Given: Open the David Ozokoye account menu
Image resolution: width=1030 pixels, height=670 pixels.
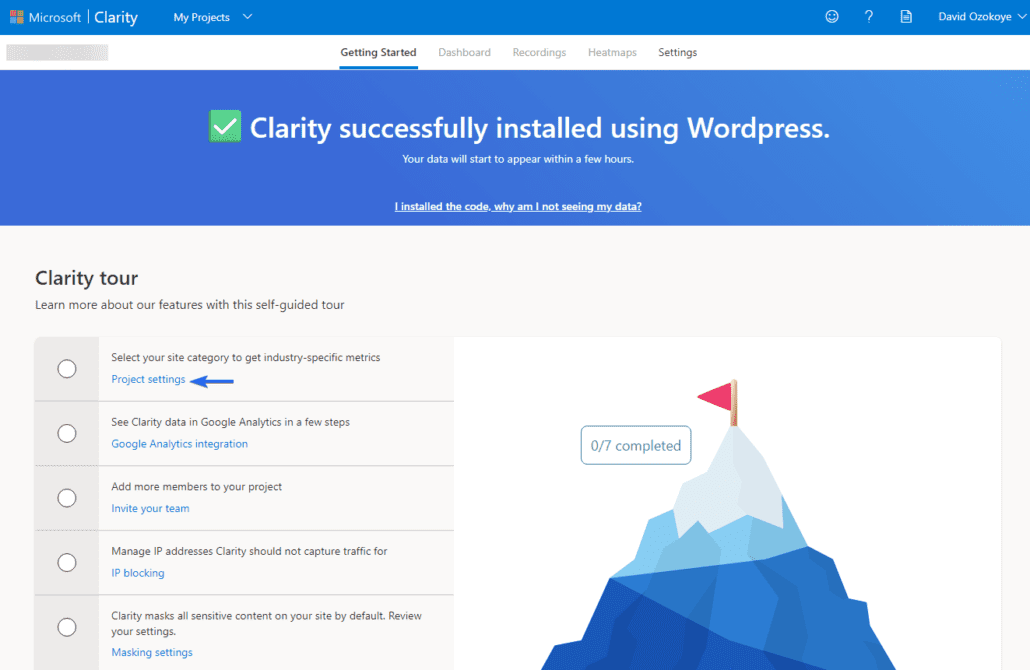Looking at the screenshot, I should [981, 17].
